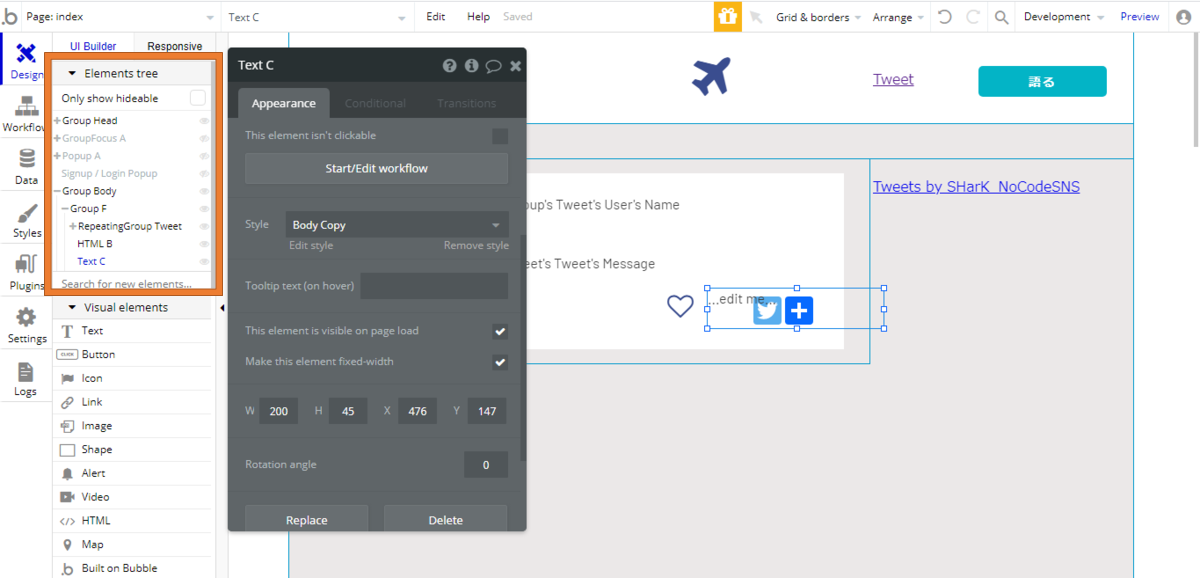Open the help question mark in Text C panel
Screen dimensions: 1200x578
[x=450, y=65]
